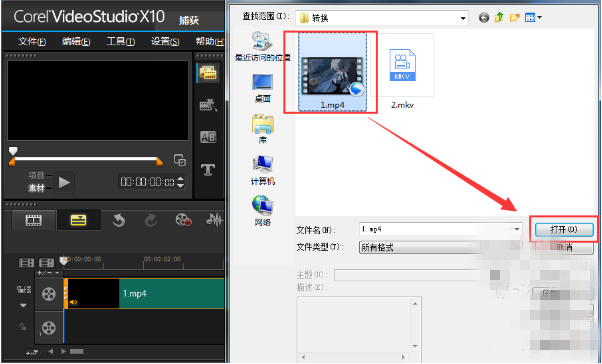Open Network in dialog sidebar
This screenshot has height=364, width=602.
tap(263, 211)
